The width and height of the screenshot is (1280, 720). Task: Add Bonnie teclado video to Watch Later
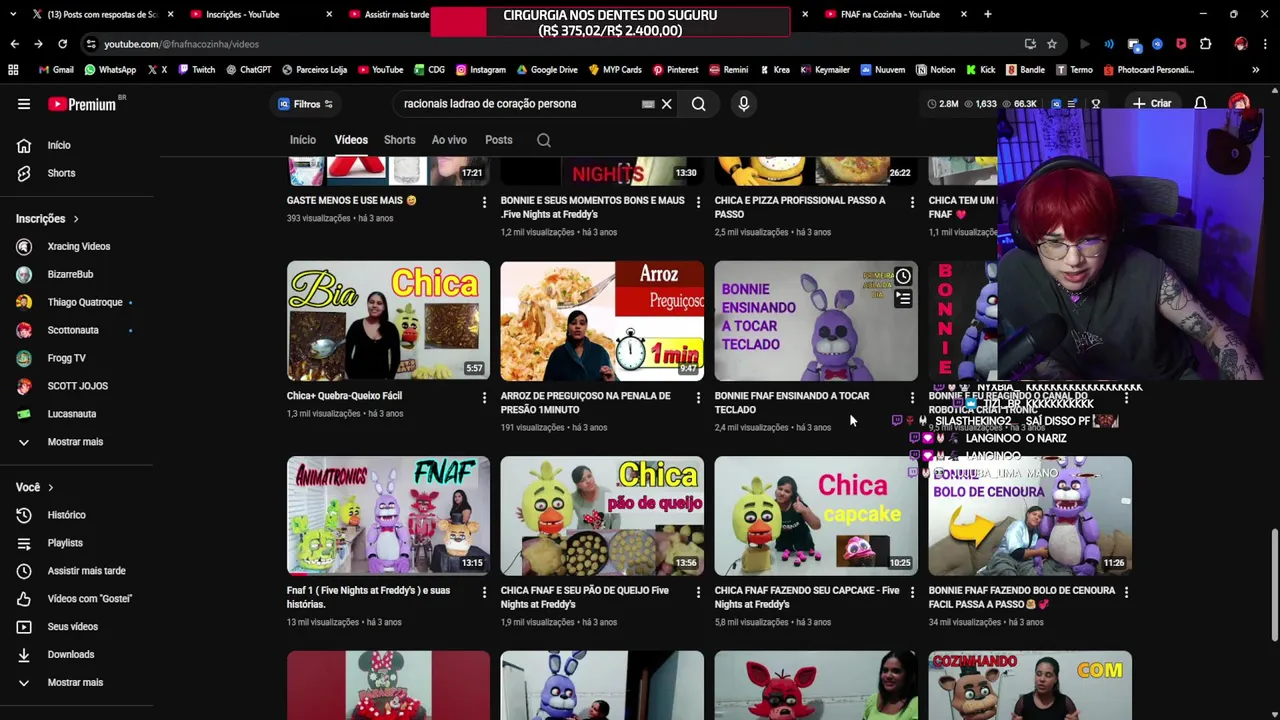[x=903, y=276]
